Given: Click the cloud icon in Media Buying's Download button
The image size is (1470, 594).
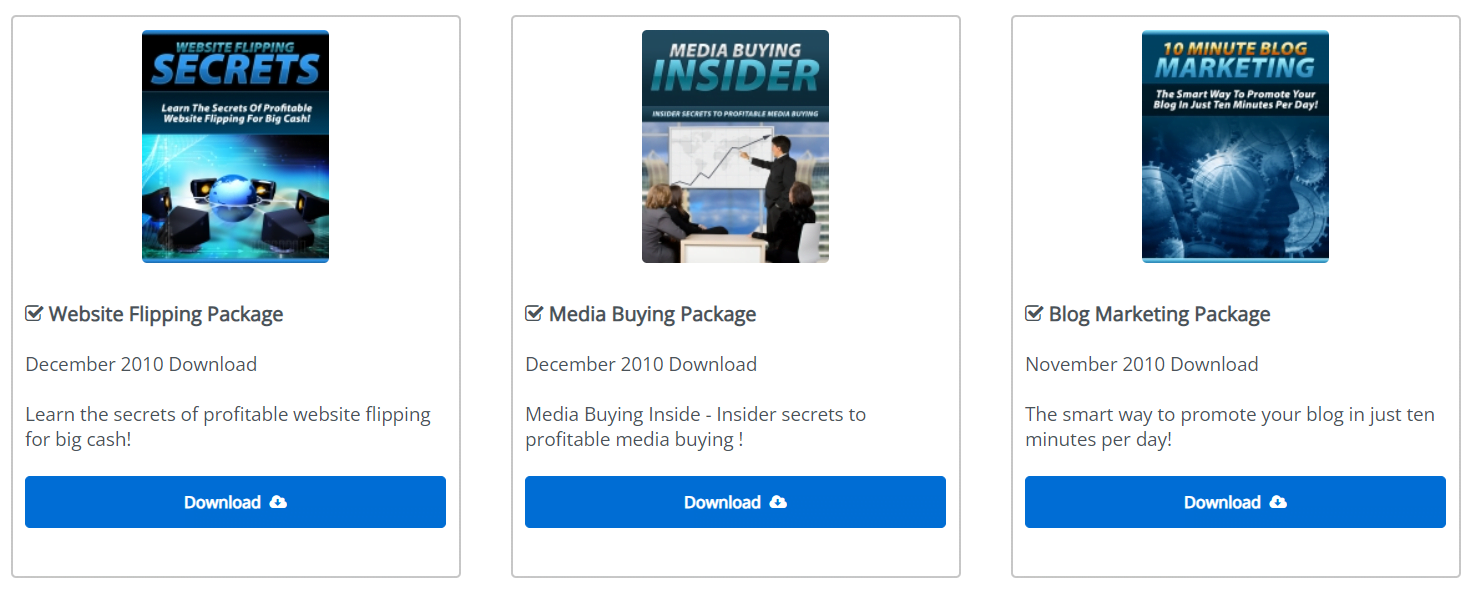Looking at the screenshot, I should pos(779,502).
